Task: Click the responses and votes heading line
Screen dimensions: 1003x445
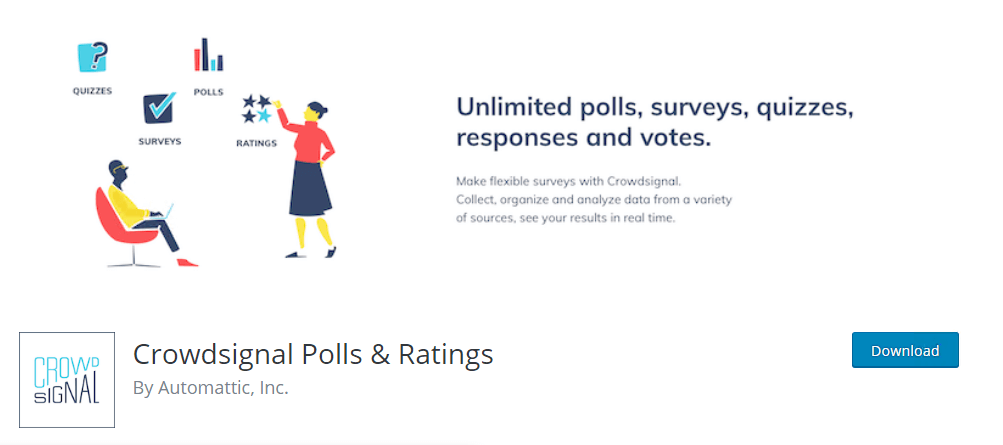Action: point(583,138)
